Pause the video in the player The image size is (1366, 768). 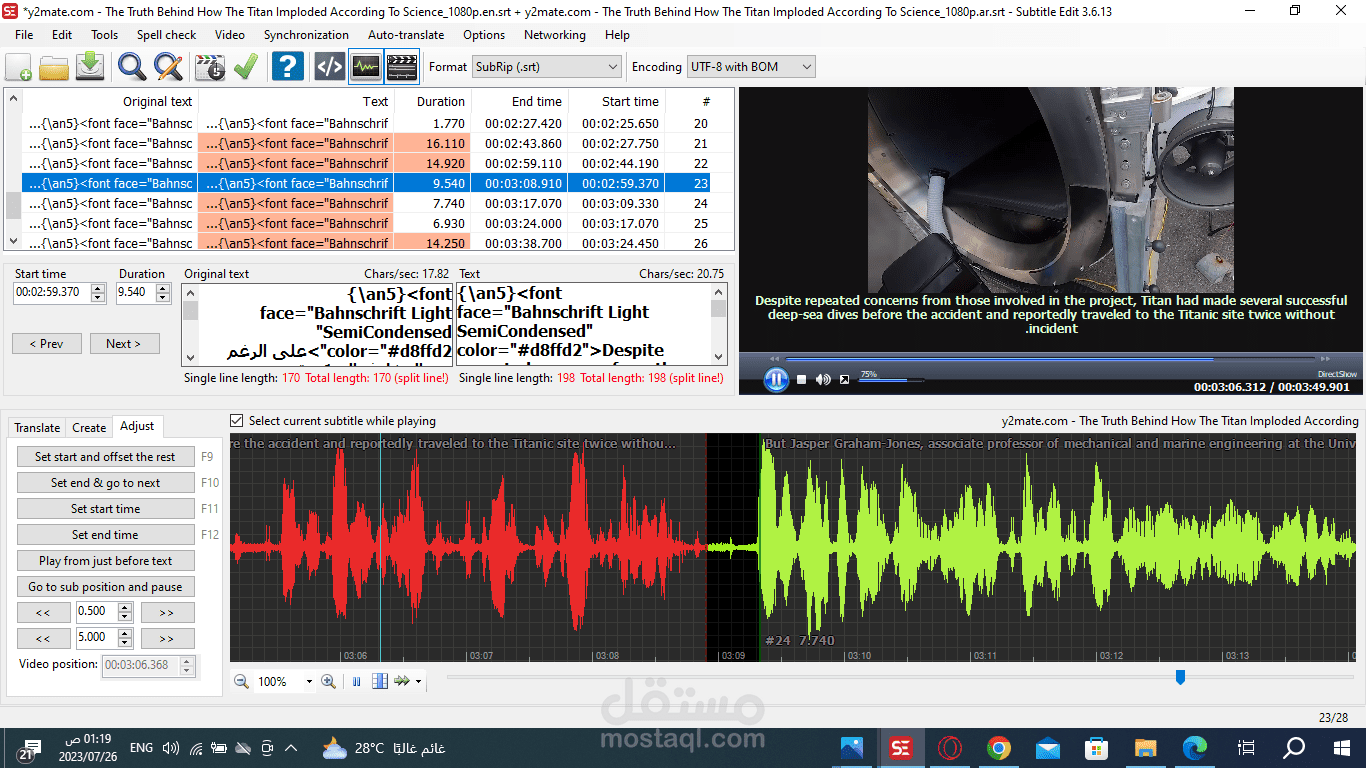(776, 379)
